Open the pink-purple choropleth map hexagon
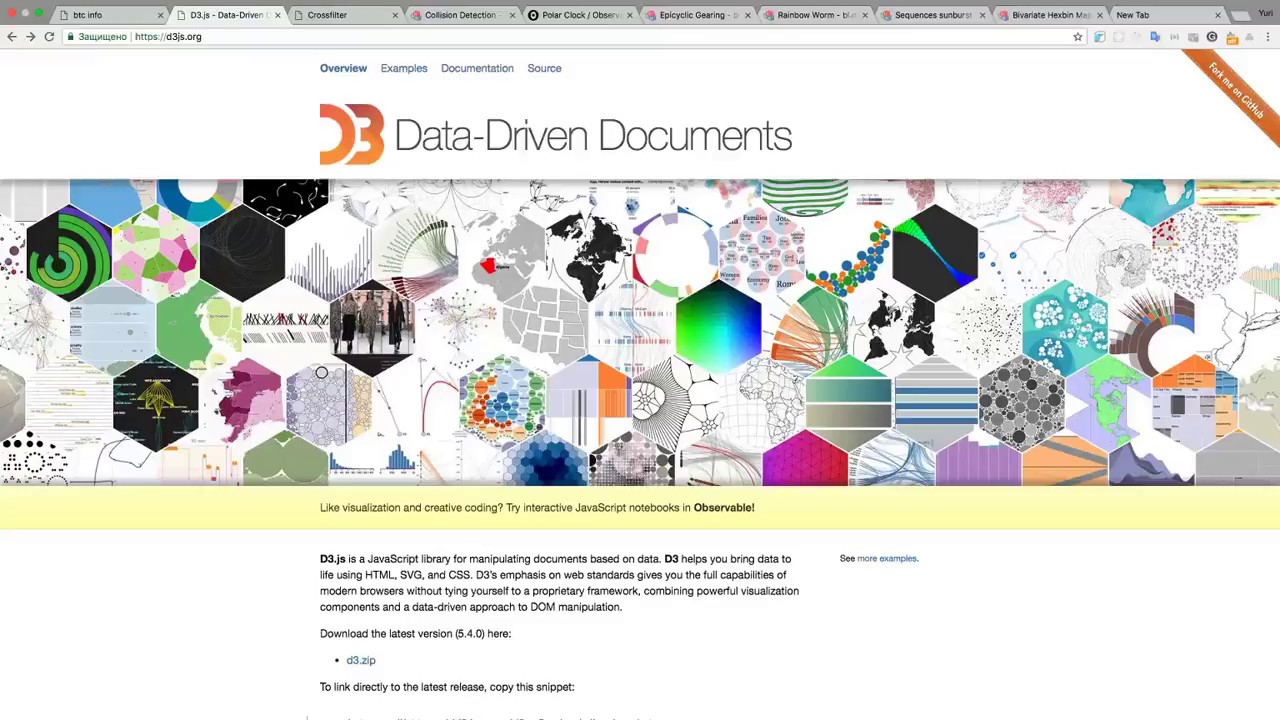 coord(242,403)
